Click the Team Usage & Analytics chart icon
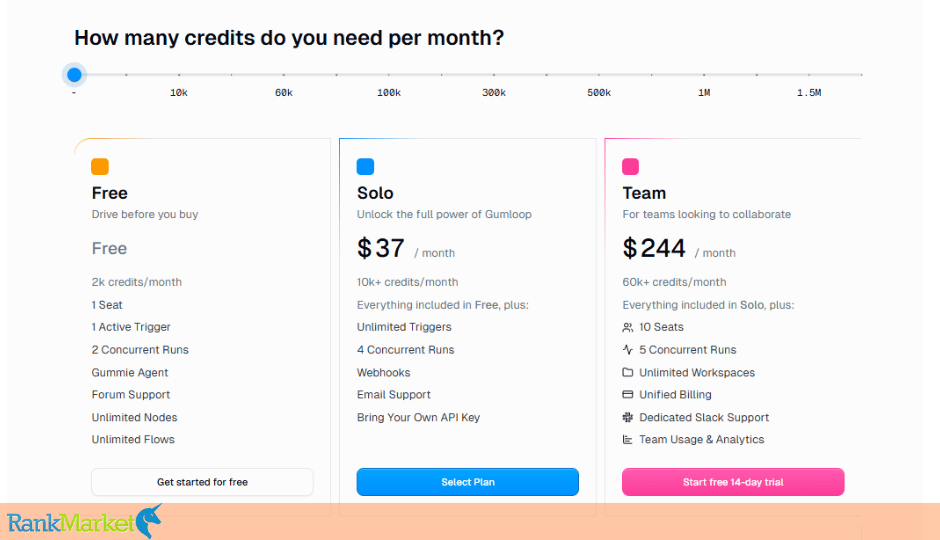This screenshot has width=940, height=540. point(628,439)
